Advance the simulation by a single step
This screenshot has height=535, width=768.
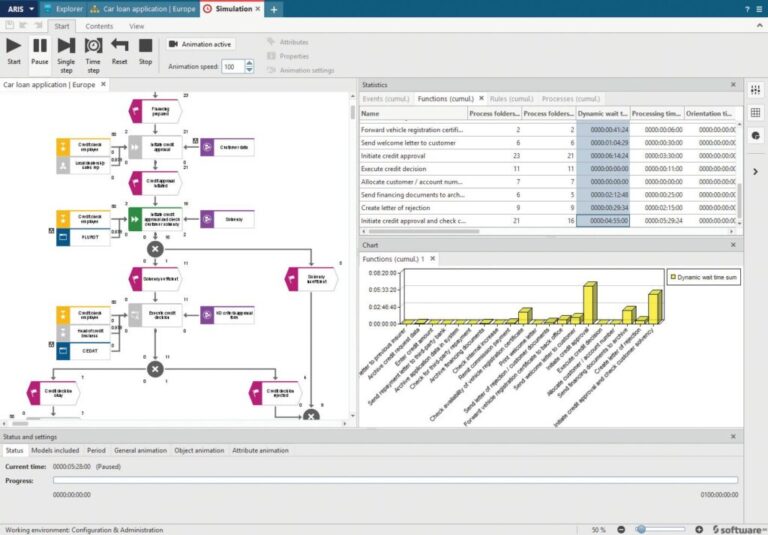[x=66, y=46]
